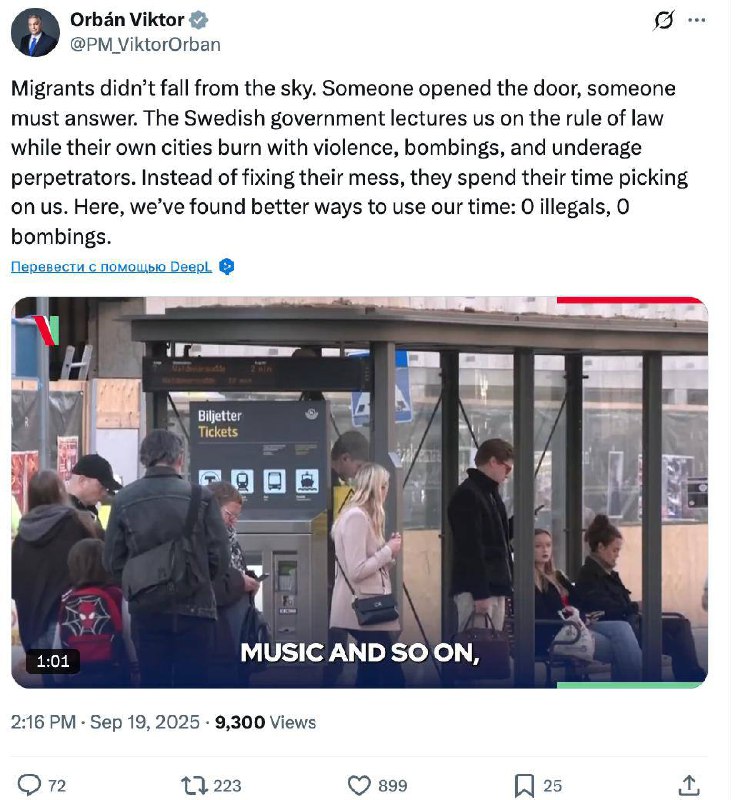The height and width of the screenshot is (800, 740).
Task: Open the @PM_ViktorOrban handle link
Action: click(x=146, y=44)
